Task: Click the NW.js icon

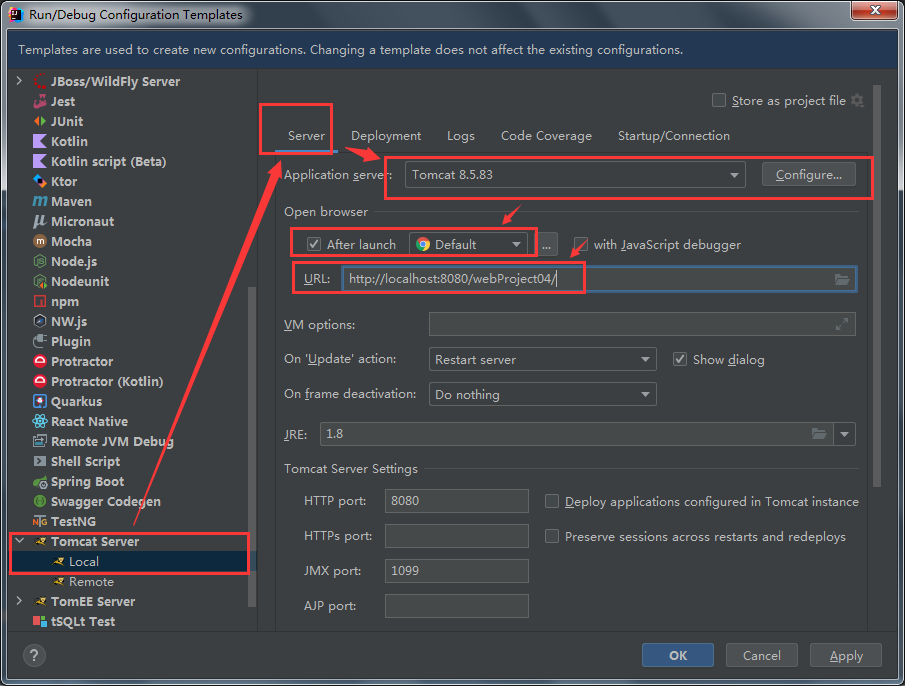Action: 40,321
